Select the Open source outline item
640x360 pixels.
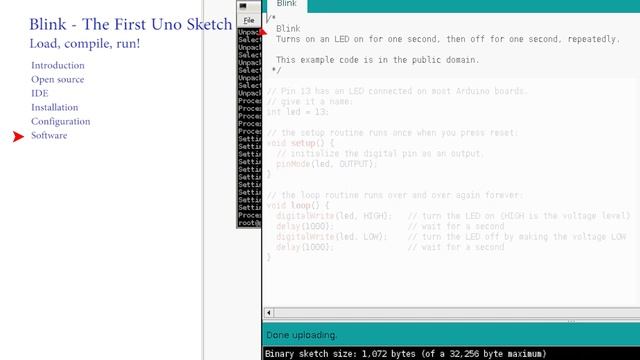[58, 79]
